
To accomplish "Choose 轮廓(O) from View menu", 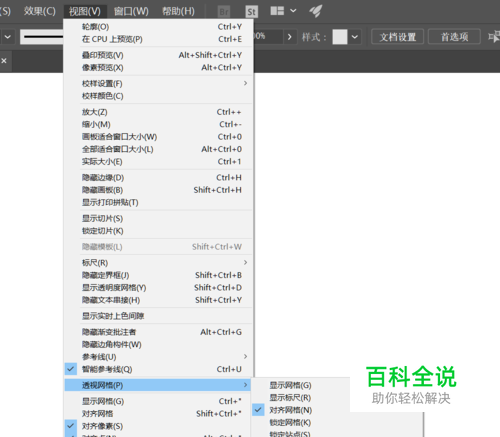I will (x=158, y=27).
